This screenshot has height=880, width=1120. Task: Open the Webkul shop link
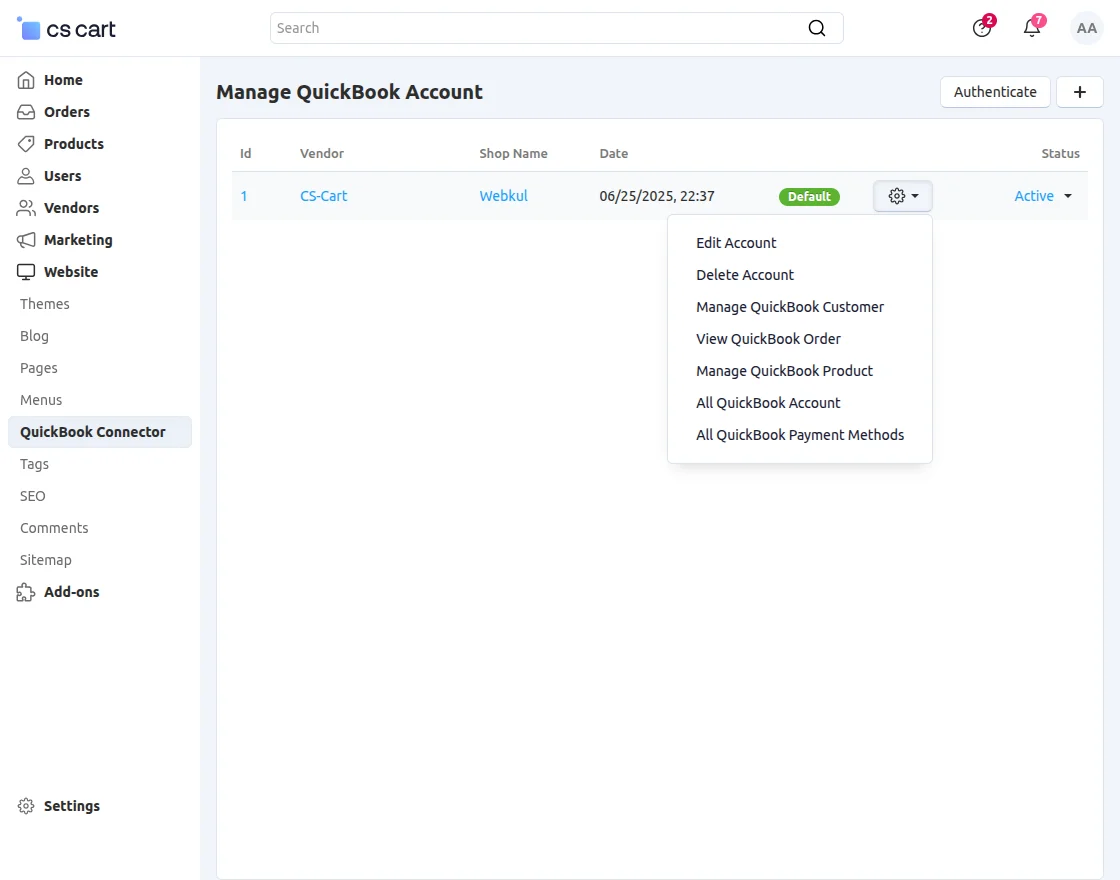click(503, 196)
